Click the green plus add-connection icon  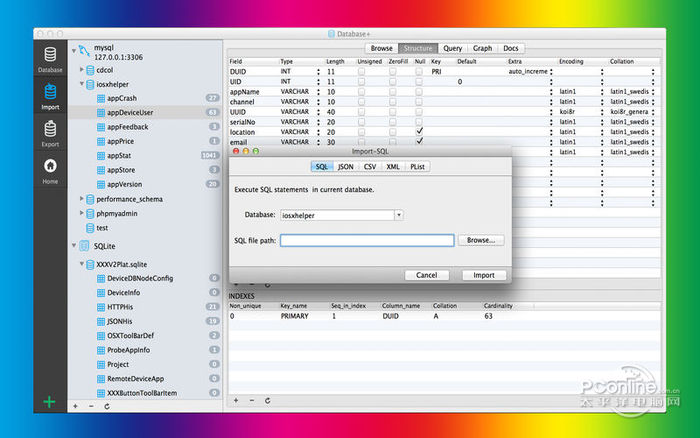point(49,402)
